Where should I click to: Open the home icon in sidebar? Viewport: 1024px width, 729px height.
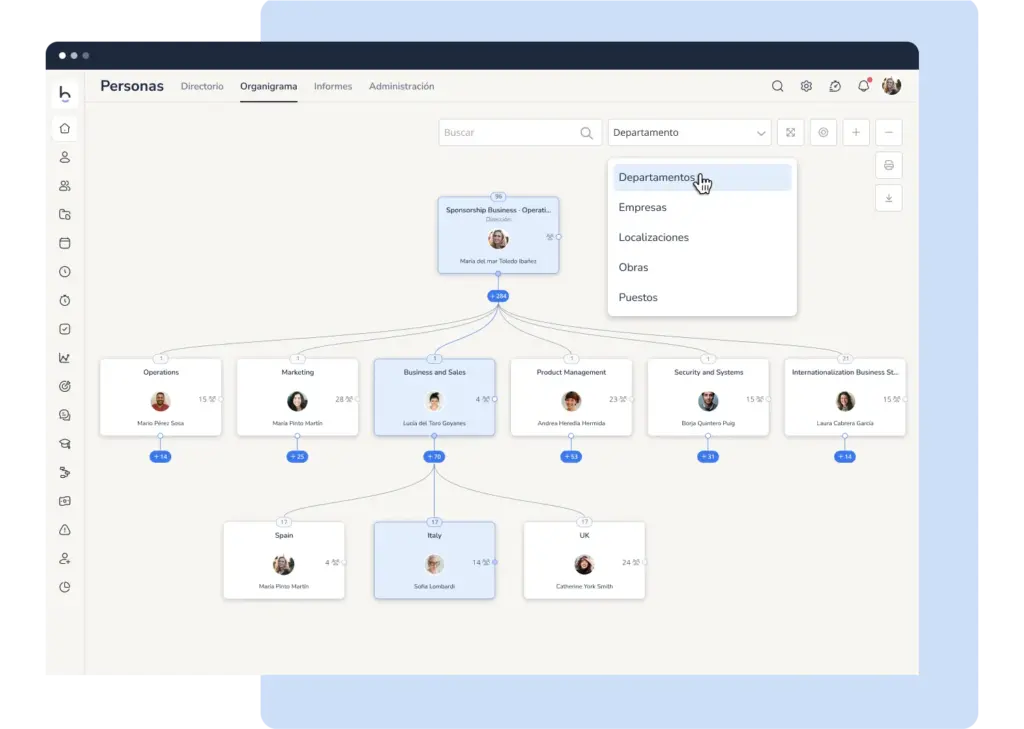point(65,129)
